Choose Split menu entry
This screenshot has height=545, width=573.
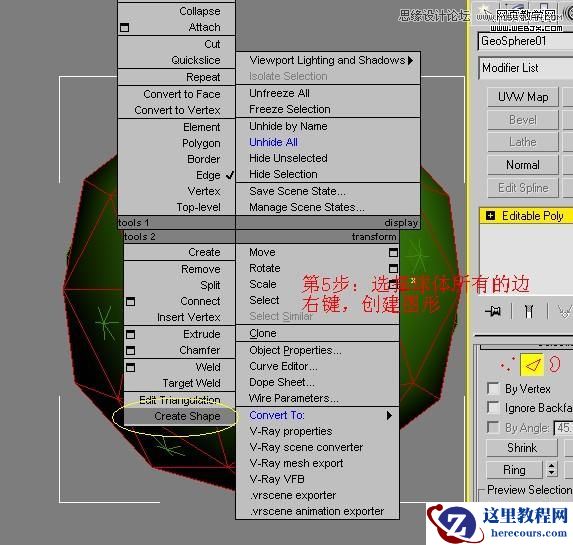click(210, 285)
